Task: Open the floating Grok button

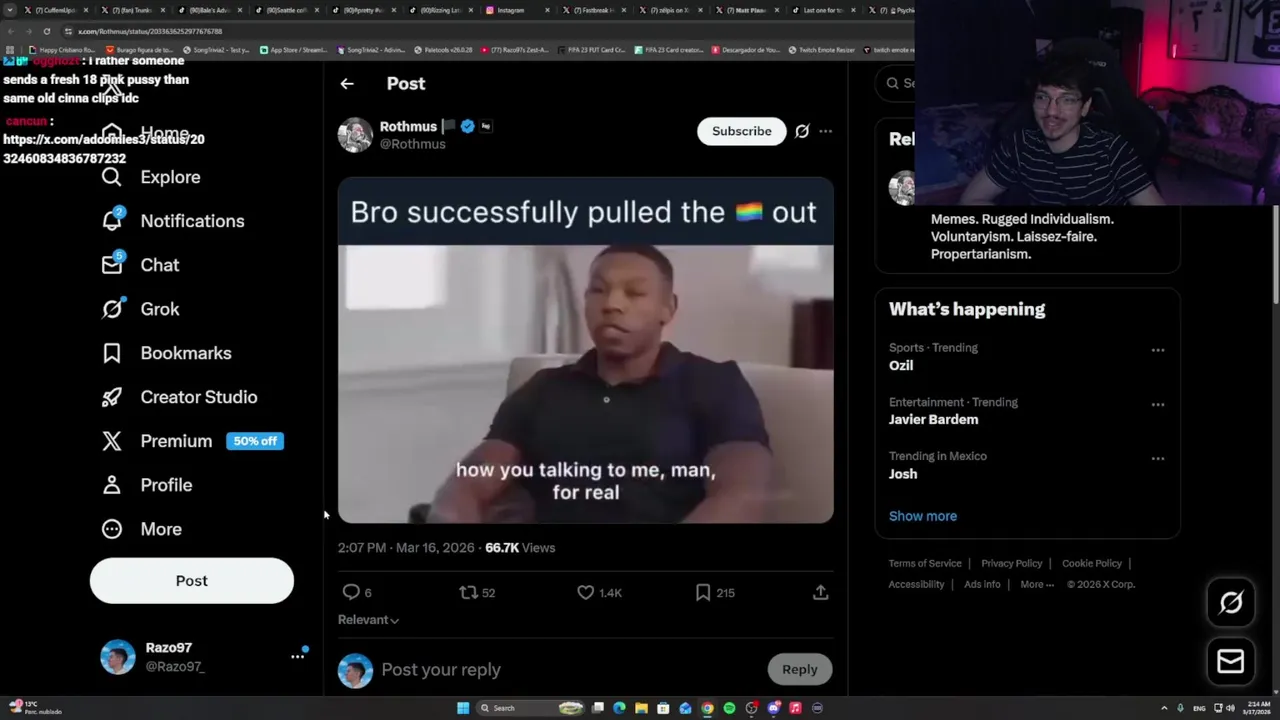Action: click(x=1231, y=602)
